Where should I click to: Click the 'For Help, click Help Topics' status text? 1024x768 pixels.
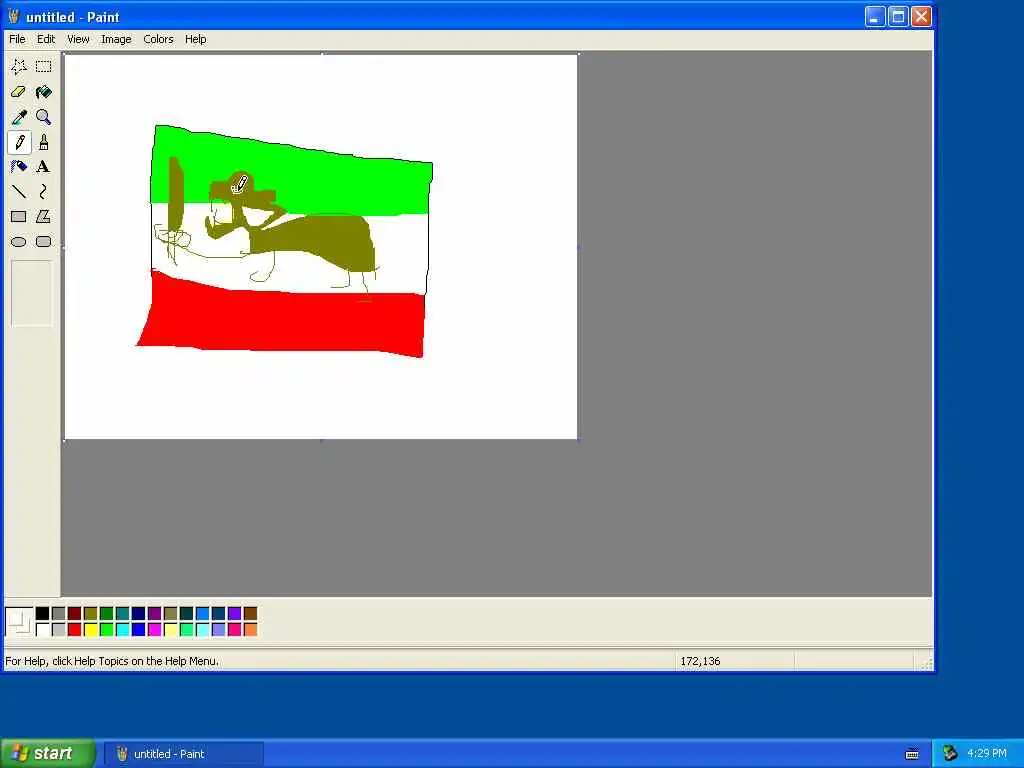[x=112, y=661]
